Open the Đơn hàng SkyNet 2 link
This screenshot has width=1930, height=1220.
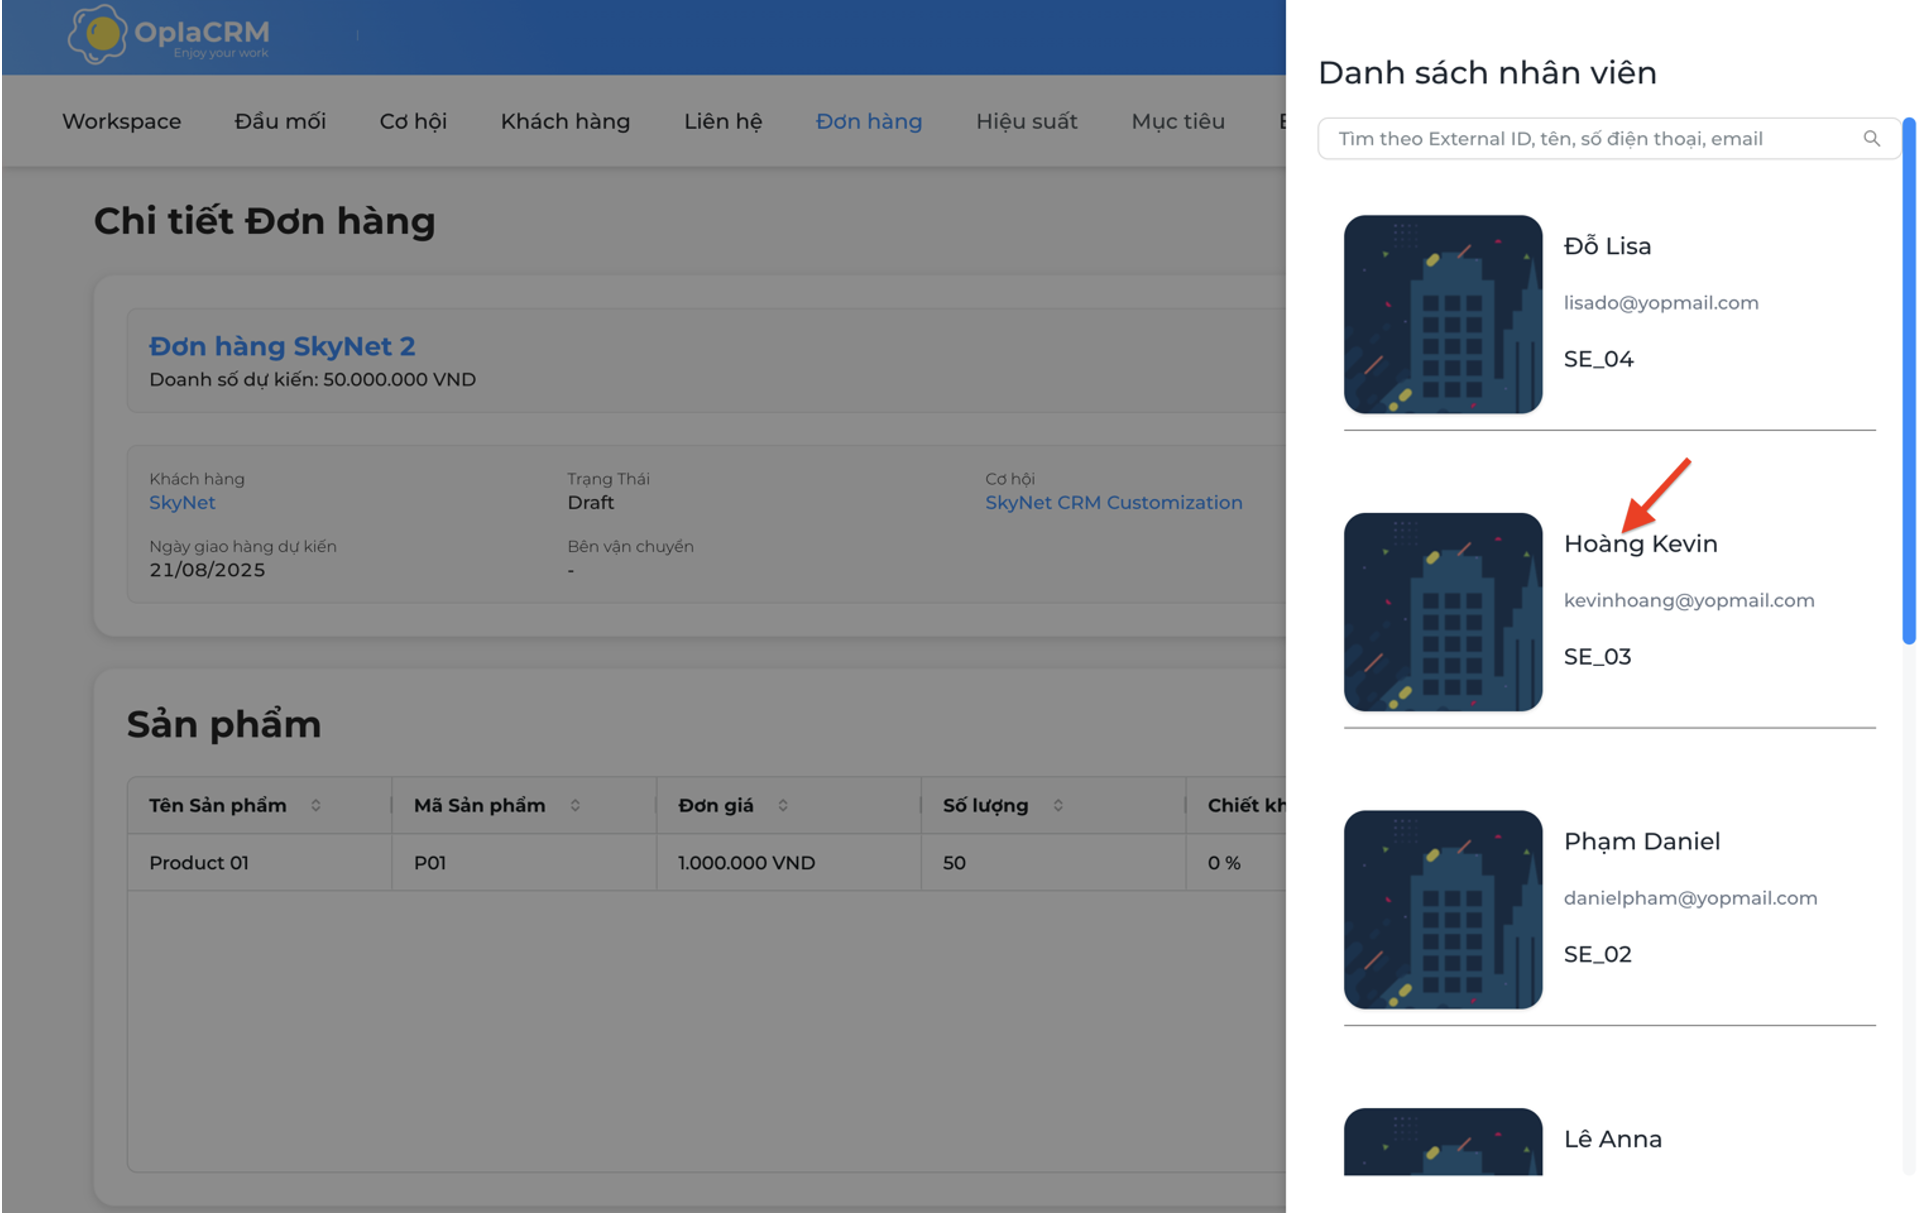(283, 348)
